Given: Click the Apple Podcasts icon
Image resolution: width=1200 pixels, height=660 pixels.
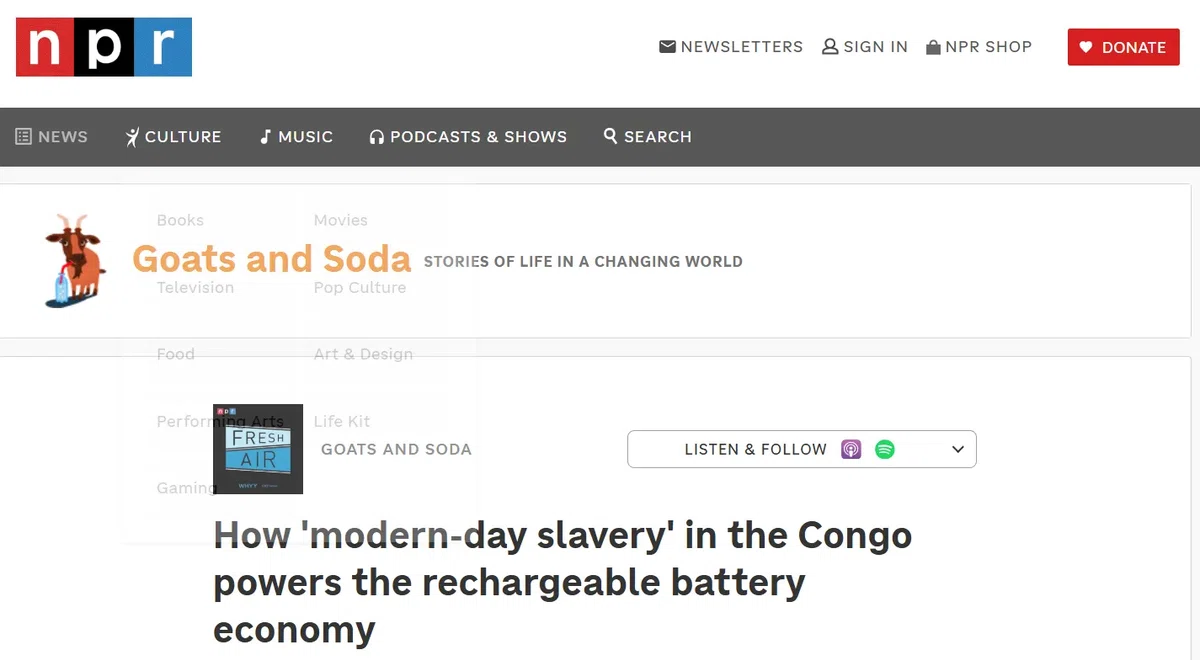Looking at the screenshot, I should pyautogui.click(x=851, y=449).
